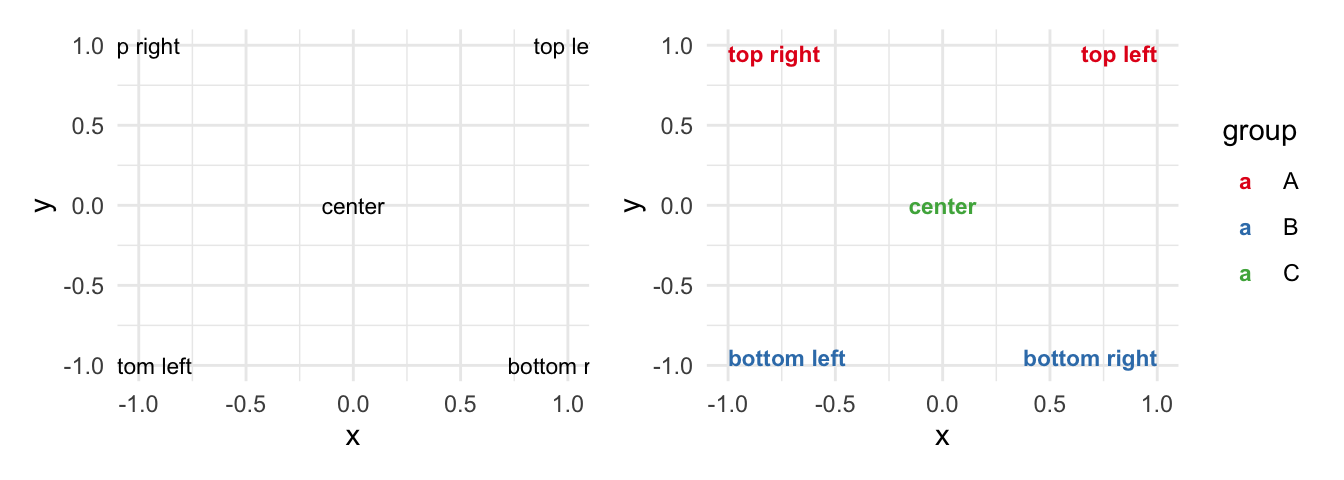Viewport: 1344px width, 480px height.
Task: Click the x axis title of left plot
Action: coord(352,437)
